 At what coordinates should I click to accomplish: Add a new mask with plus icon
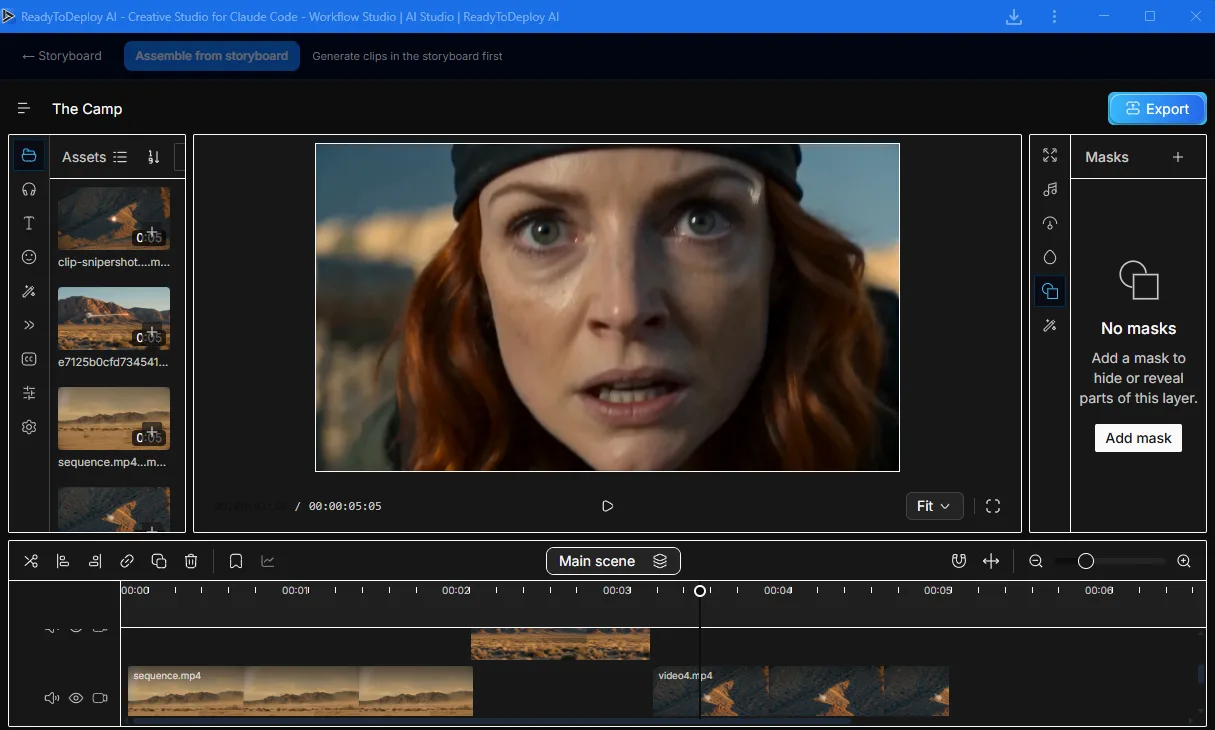tap(1178, 157)
